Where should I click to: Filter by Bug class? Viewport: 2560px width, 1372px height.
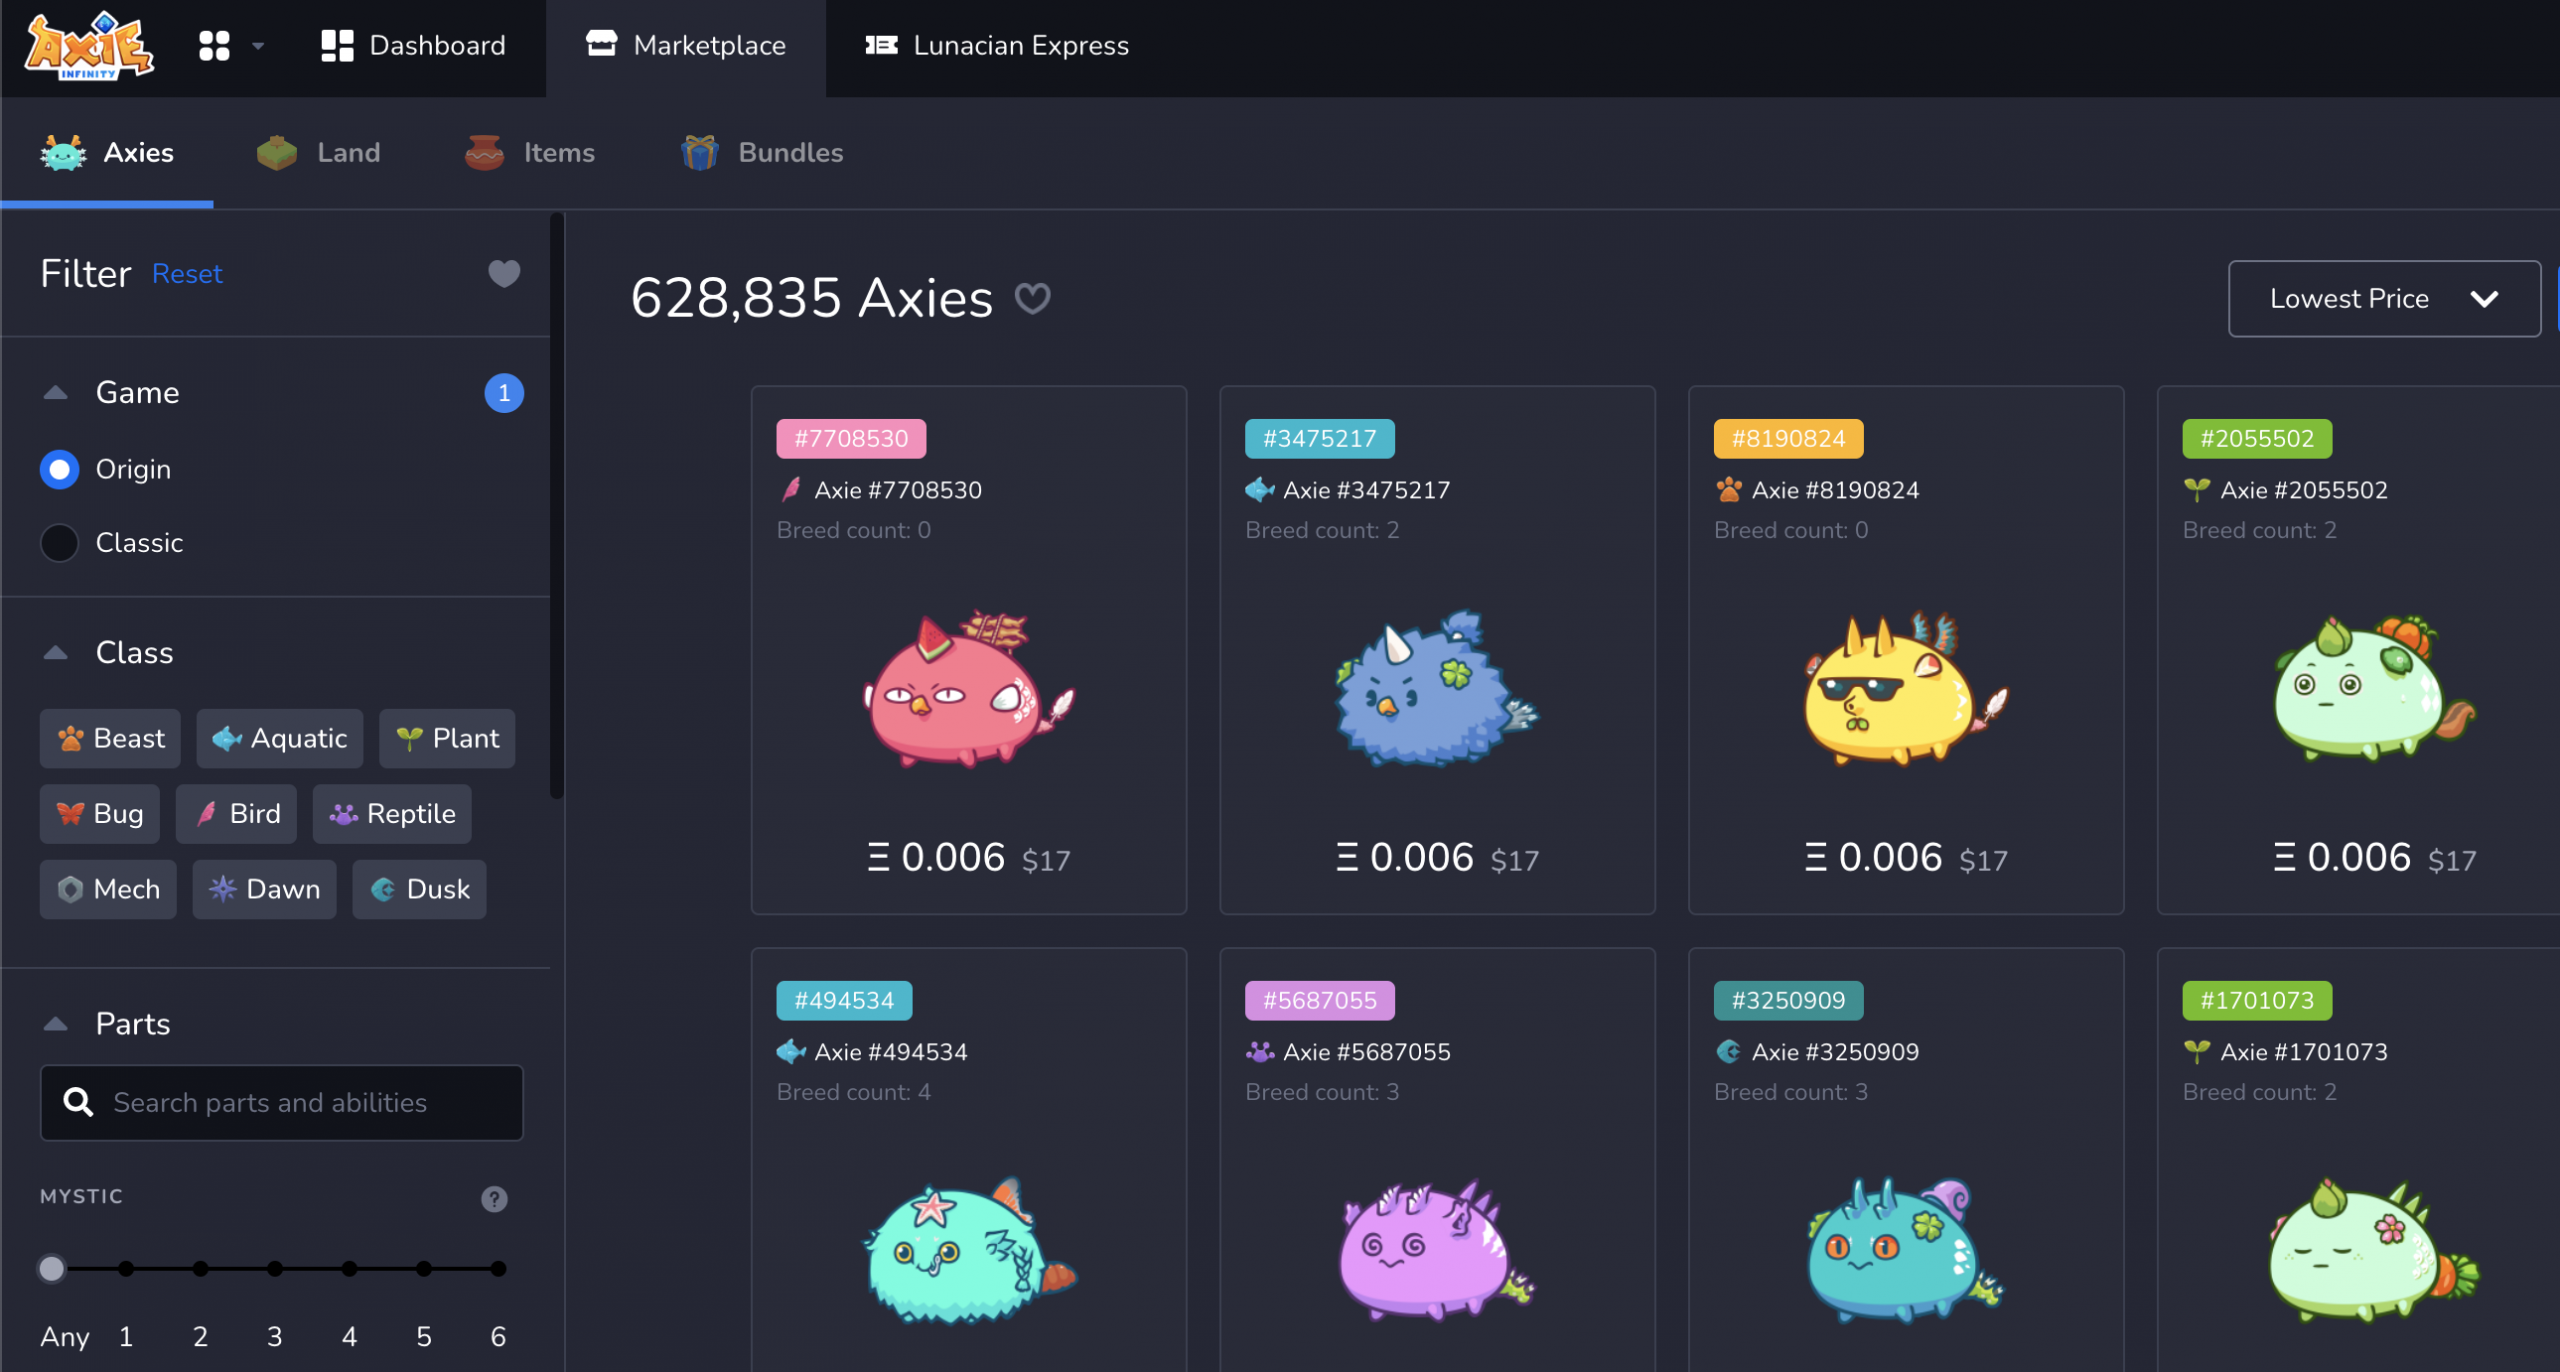(x=99, y=814)
